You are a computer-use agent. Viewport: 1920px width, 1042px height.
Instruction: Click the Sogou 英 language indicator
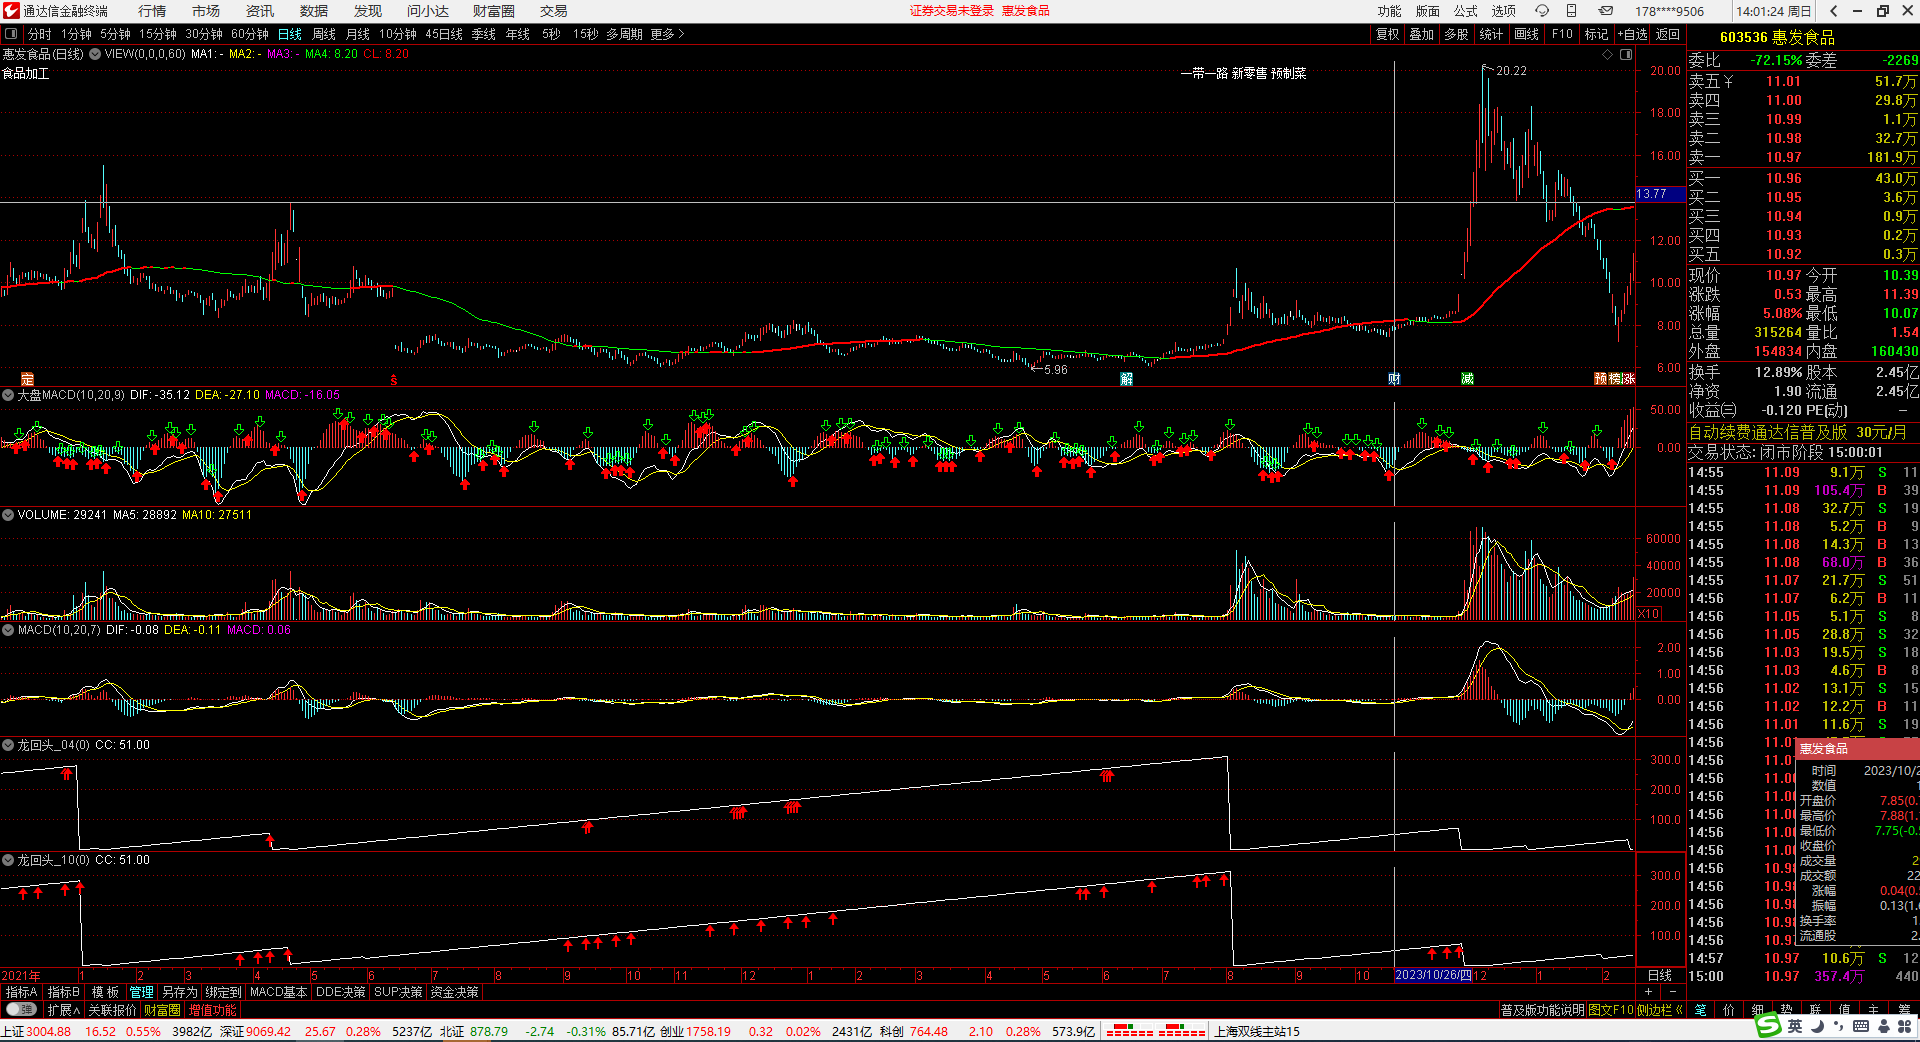pos(1795,1026)
